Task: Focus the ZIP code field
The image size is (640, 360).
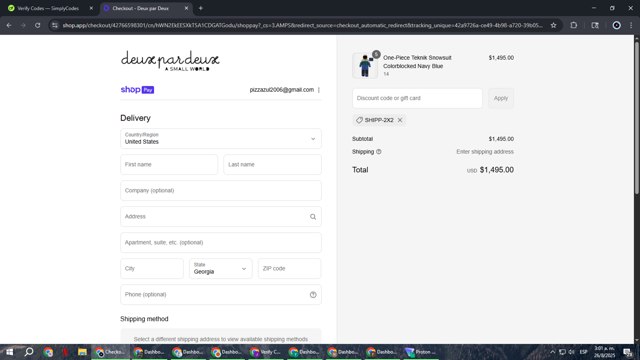Action: [x=289, y=269]
